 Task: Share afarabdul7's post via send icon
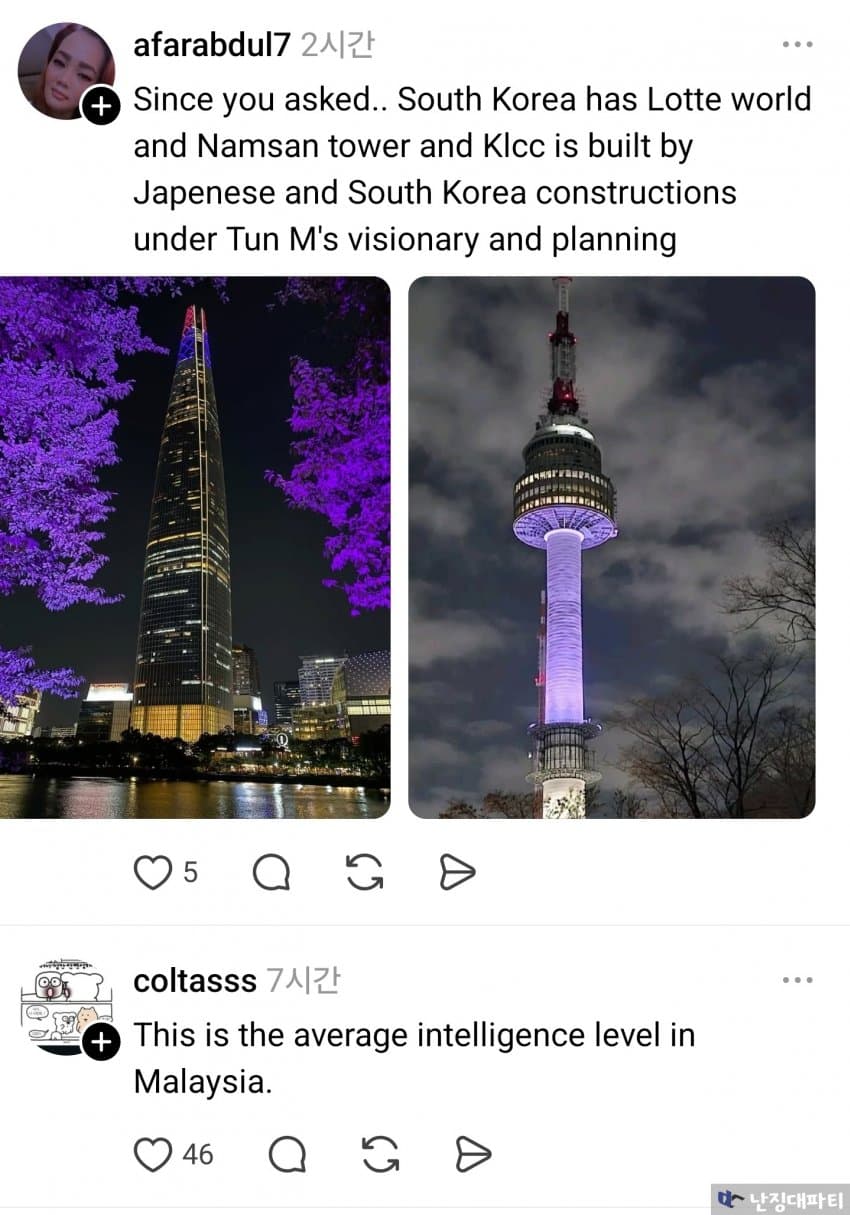(457, 872)
